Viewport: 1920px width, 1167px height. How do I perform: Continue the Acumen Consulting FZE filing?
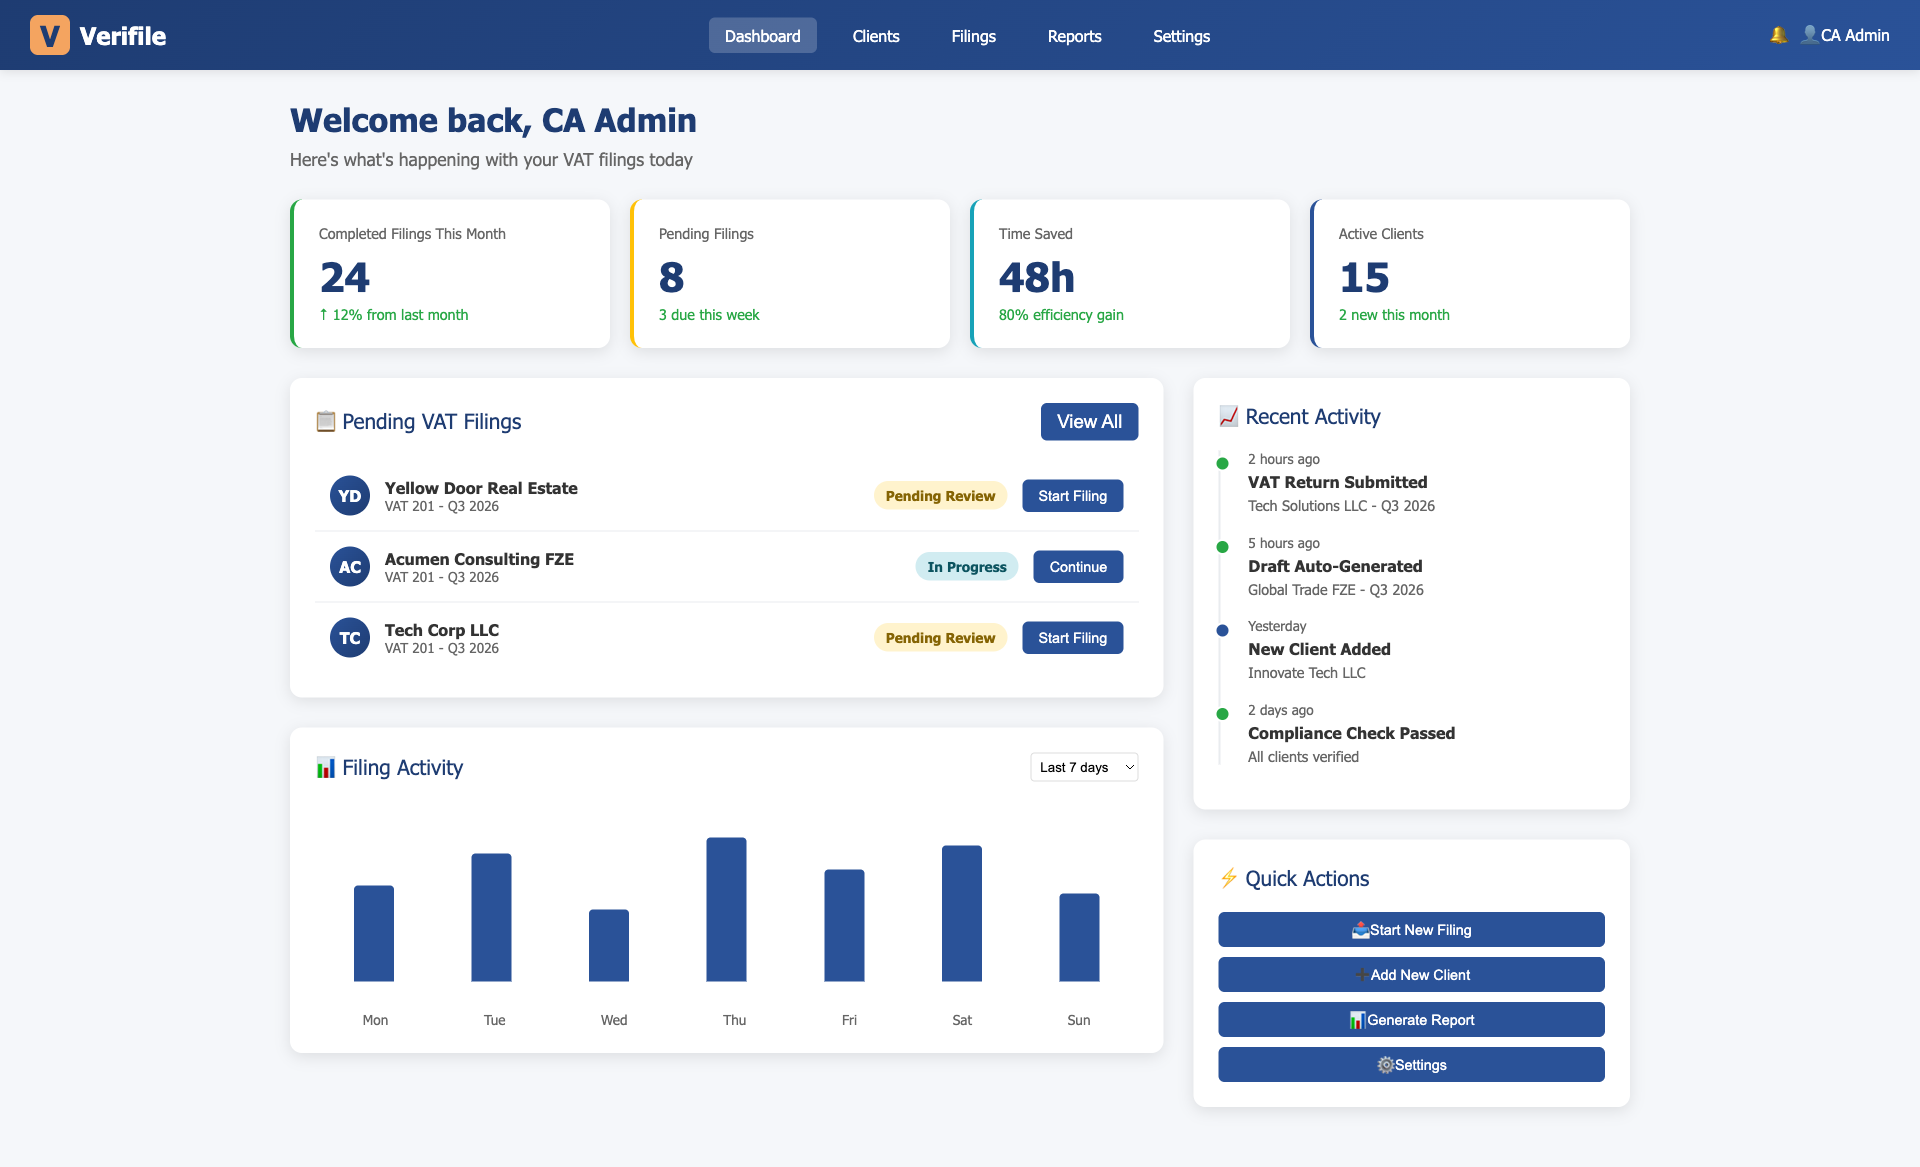[1078, 567]
